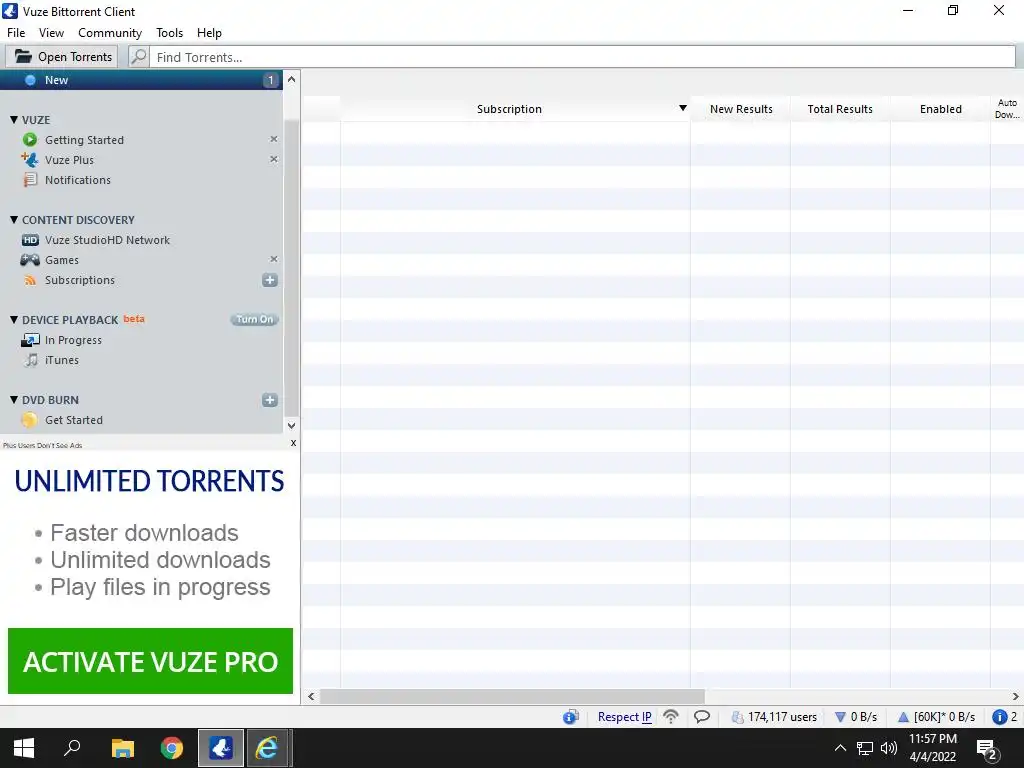Click sidebar scrollbar down arrow
Screen dimensions: 1024x768
291,425
